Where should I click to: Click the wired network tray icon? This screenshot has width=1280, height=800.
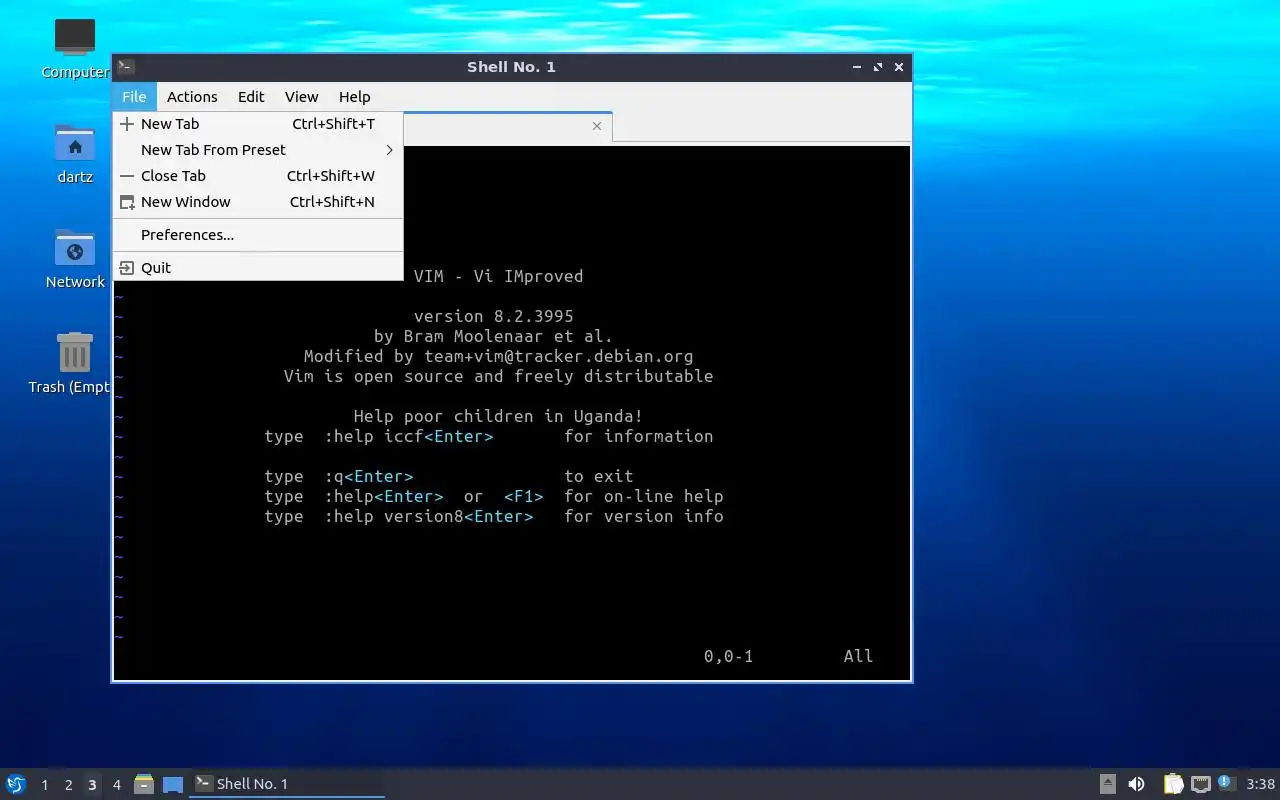point(1201,784)
